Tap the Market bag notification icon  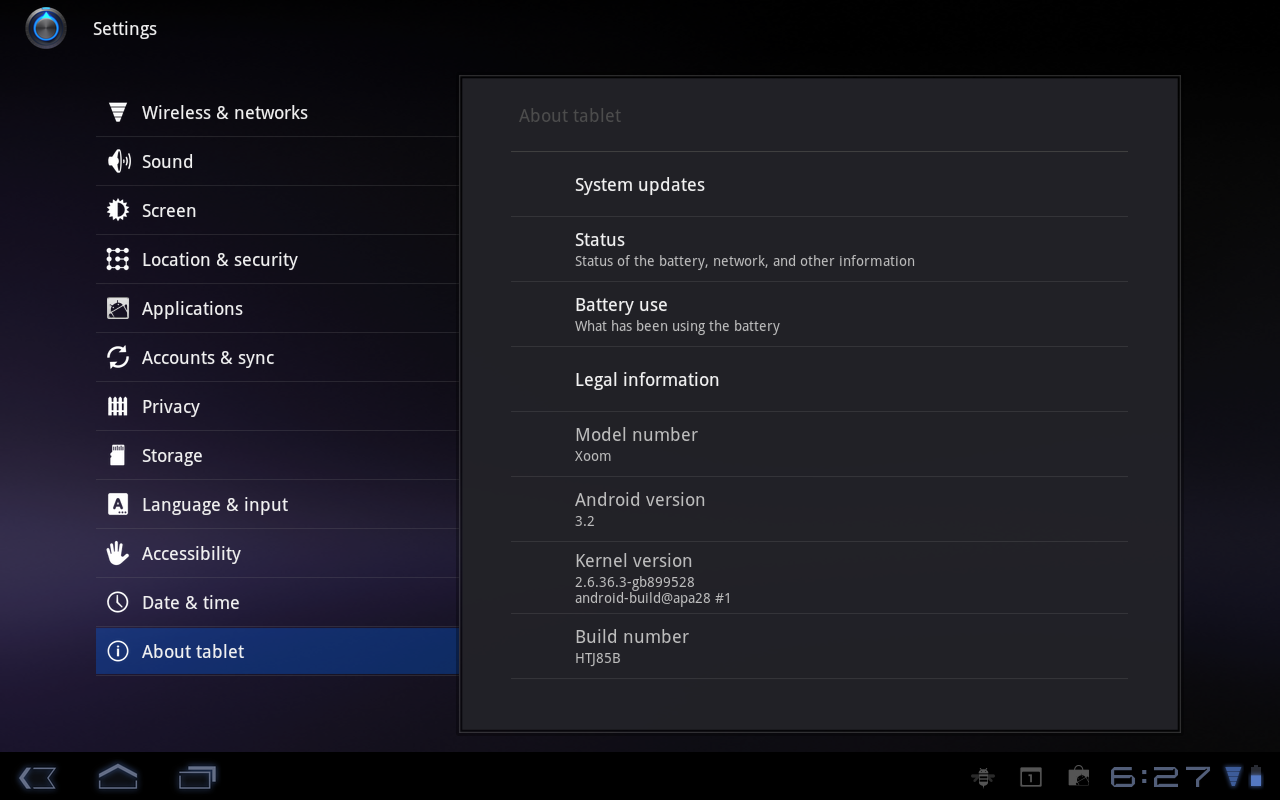coord(1078,777)
